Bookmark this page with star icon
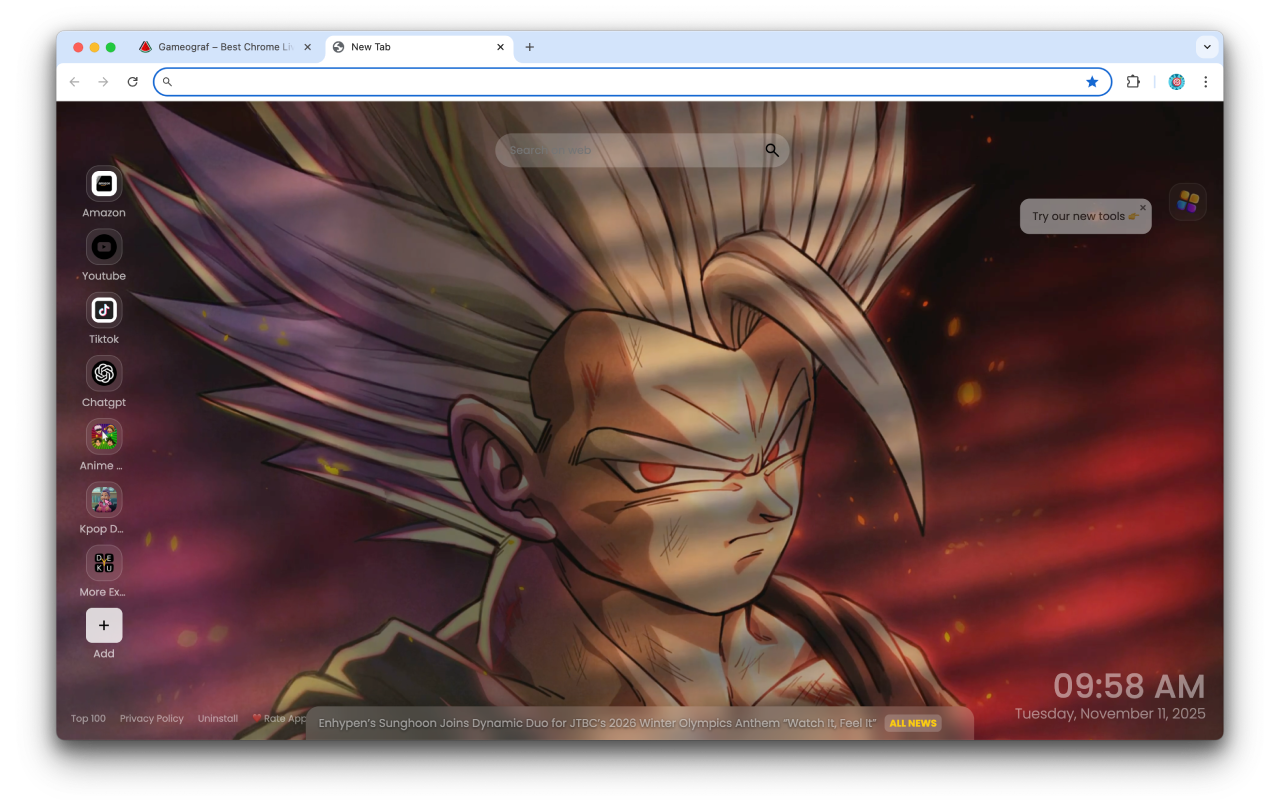Viewport: 1280px width, 800px height. (x=1092, y=82)
